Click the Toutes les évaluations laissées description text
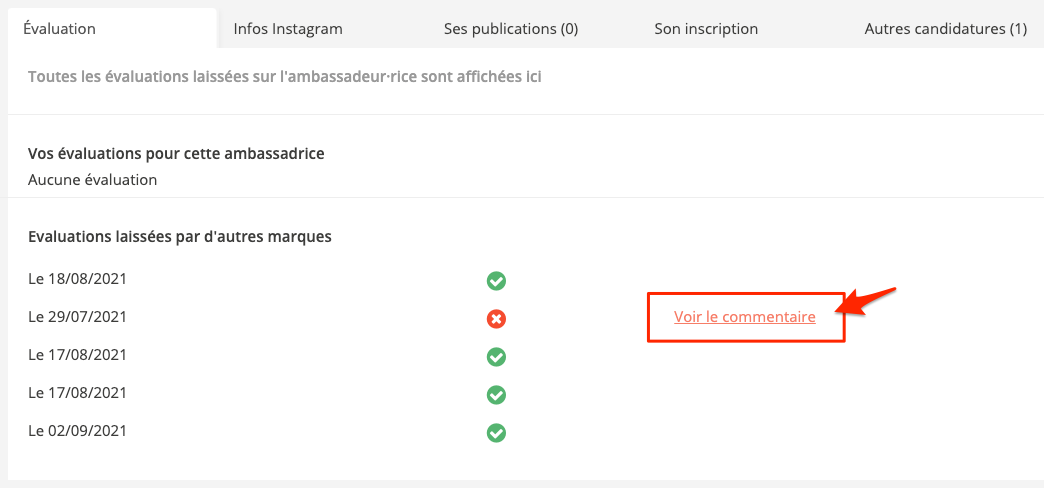 [x=285, y=76]
